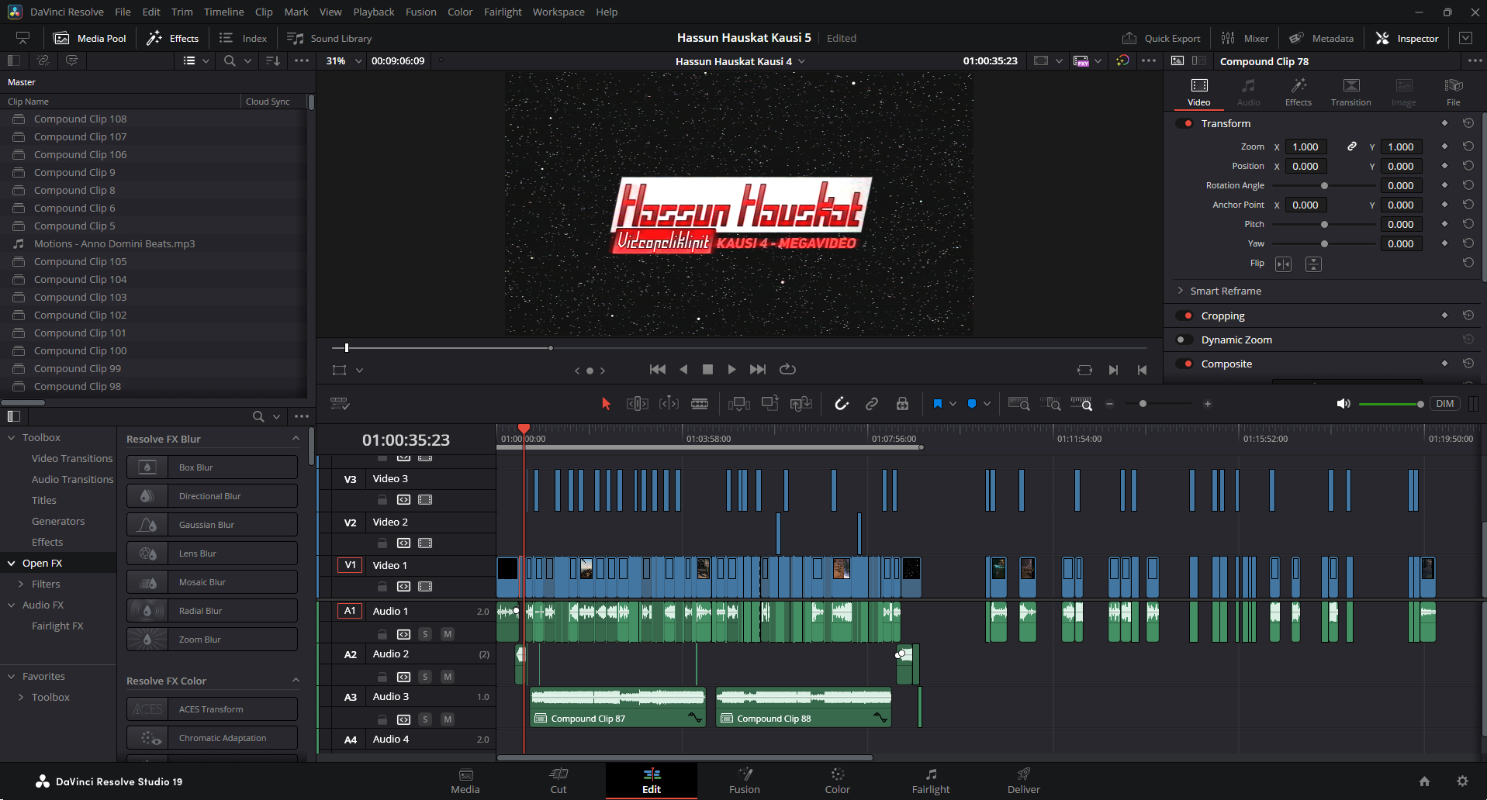Collapse the Open FX tree item

12,563
